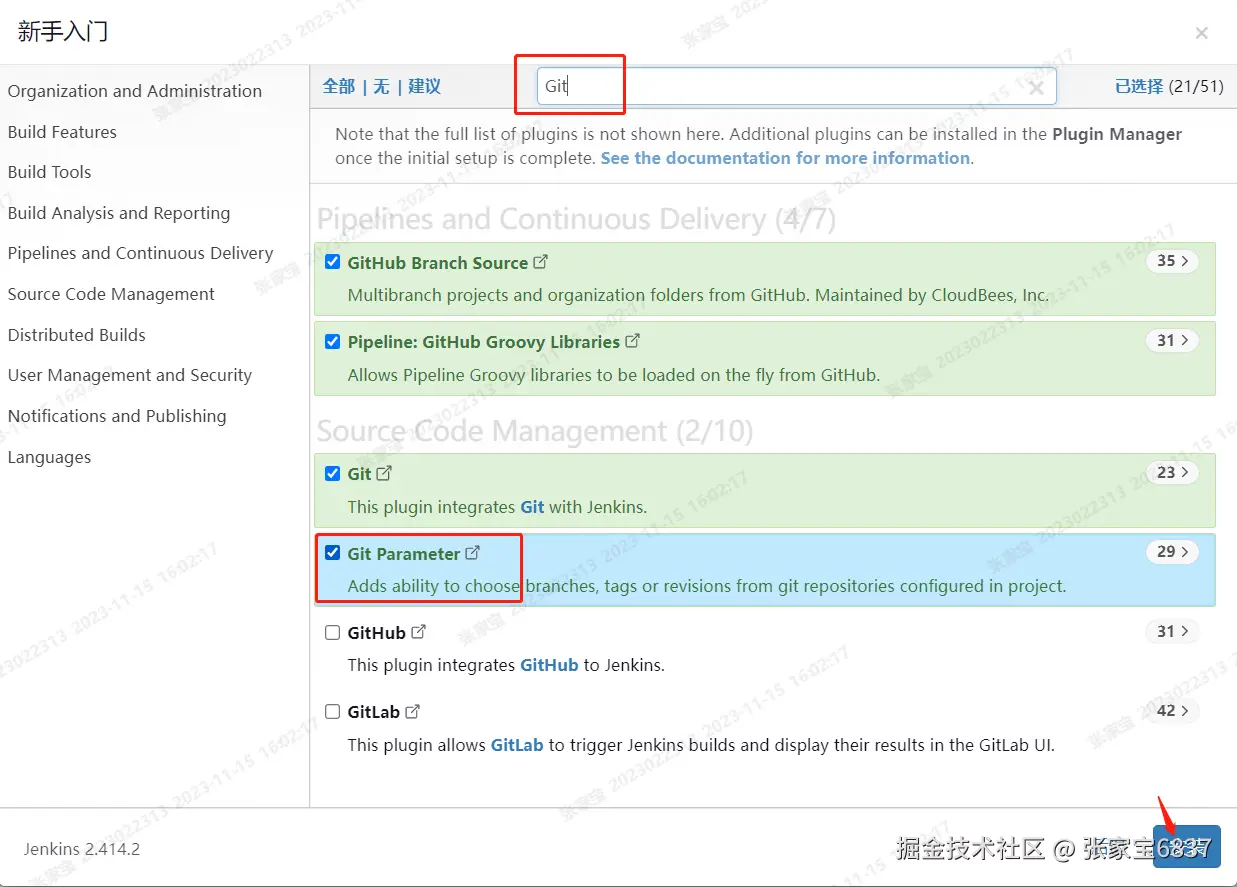Open Git plugin external link icon
The image size is (1237, 887).
[384, 473]
